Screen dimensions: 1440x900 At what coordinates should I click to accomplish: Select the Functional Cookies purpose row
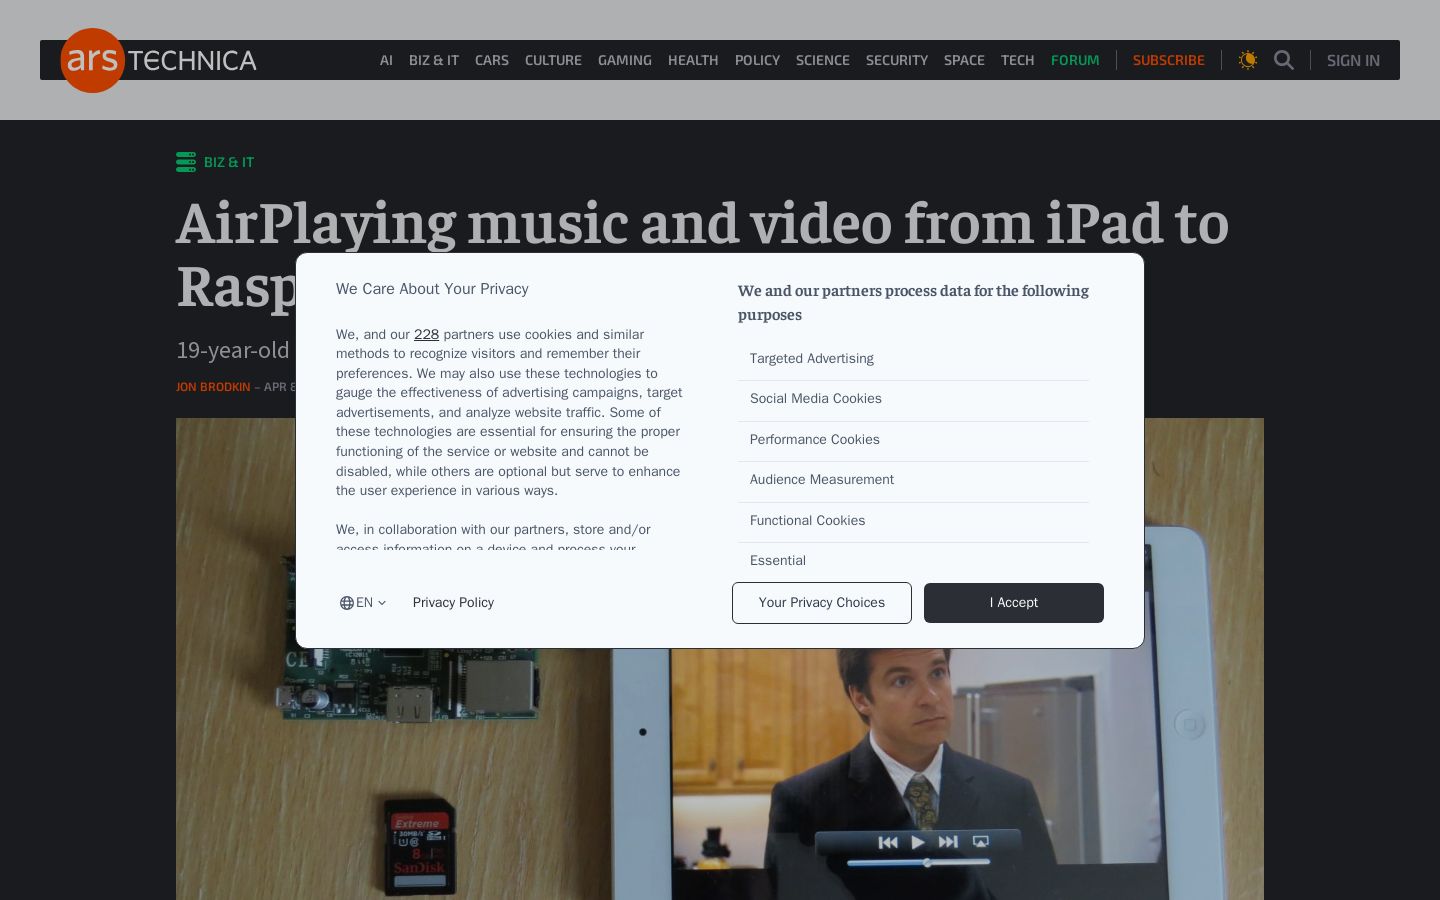point(913,521)
